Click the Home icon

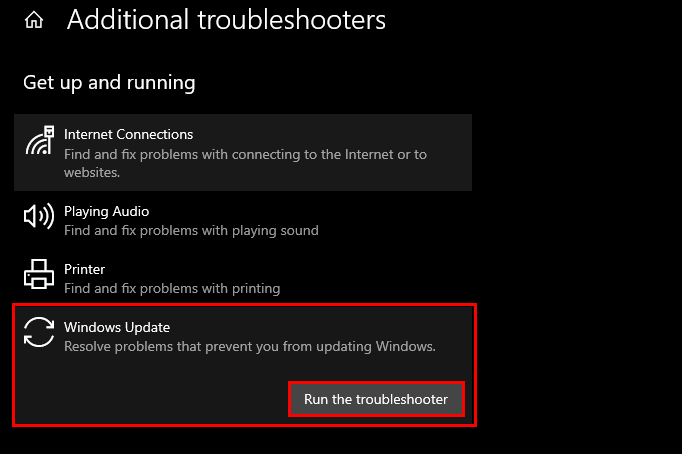click(34, 20)
